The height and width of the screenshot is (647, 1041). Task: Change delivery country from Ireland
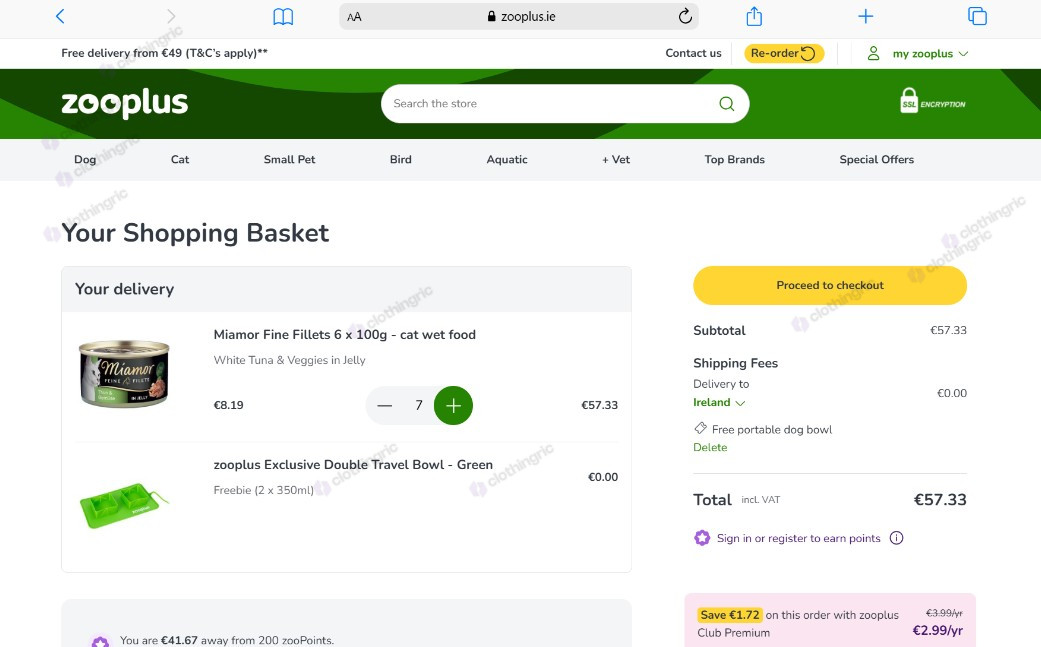point(719,402)
